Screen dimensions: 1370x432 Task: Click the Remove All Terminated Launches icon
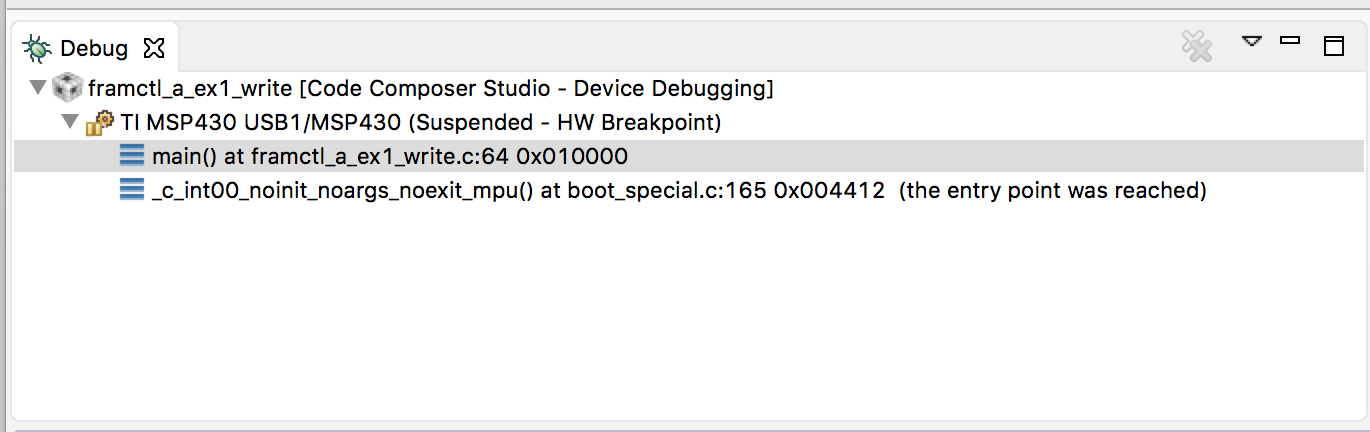pos(1196,45)
